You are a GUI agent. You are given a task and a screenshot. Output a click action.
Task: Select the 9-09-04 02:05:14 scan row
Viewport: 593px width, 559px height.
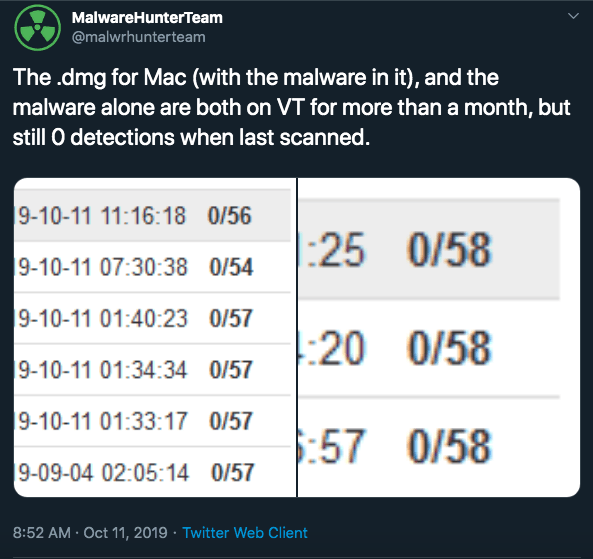coord(152,472)
